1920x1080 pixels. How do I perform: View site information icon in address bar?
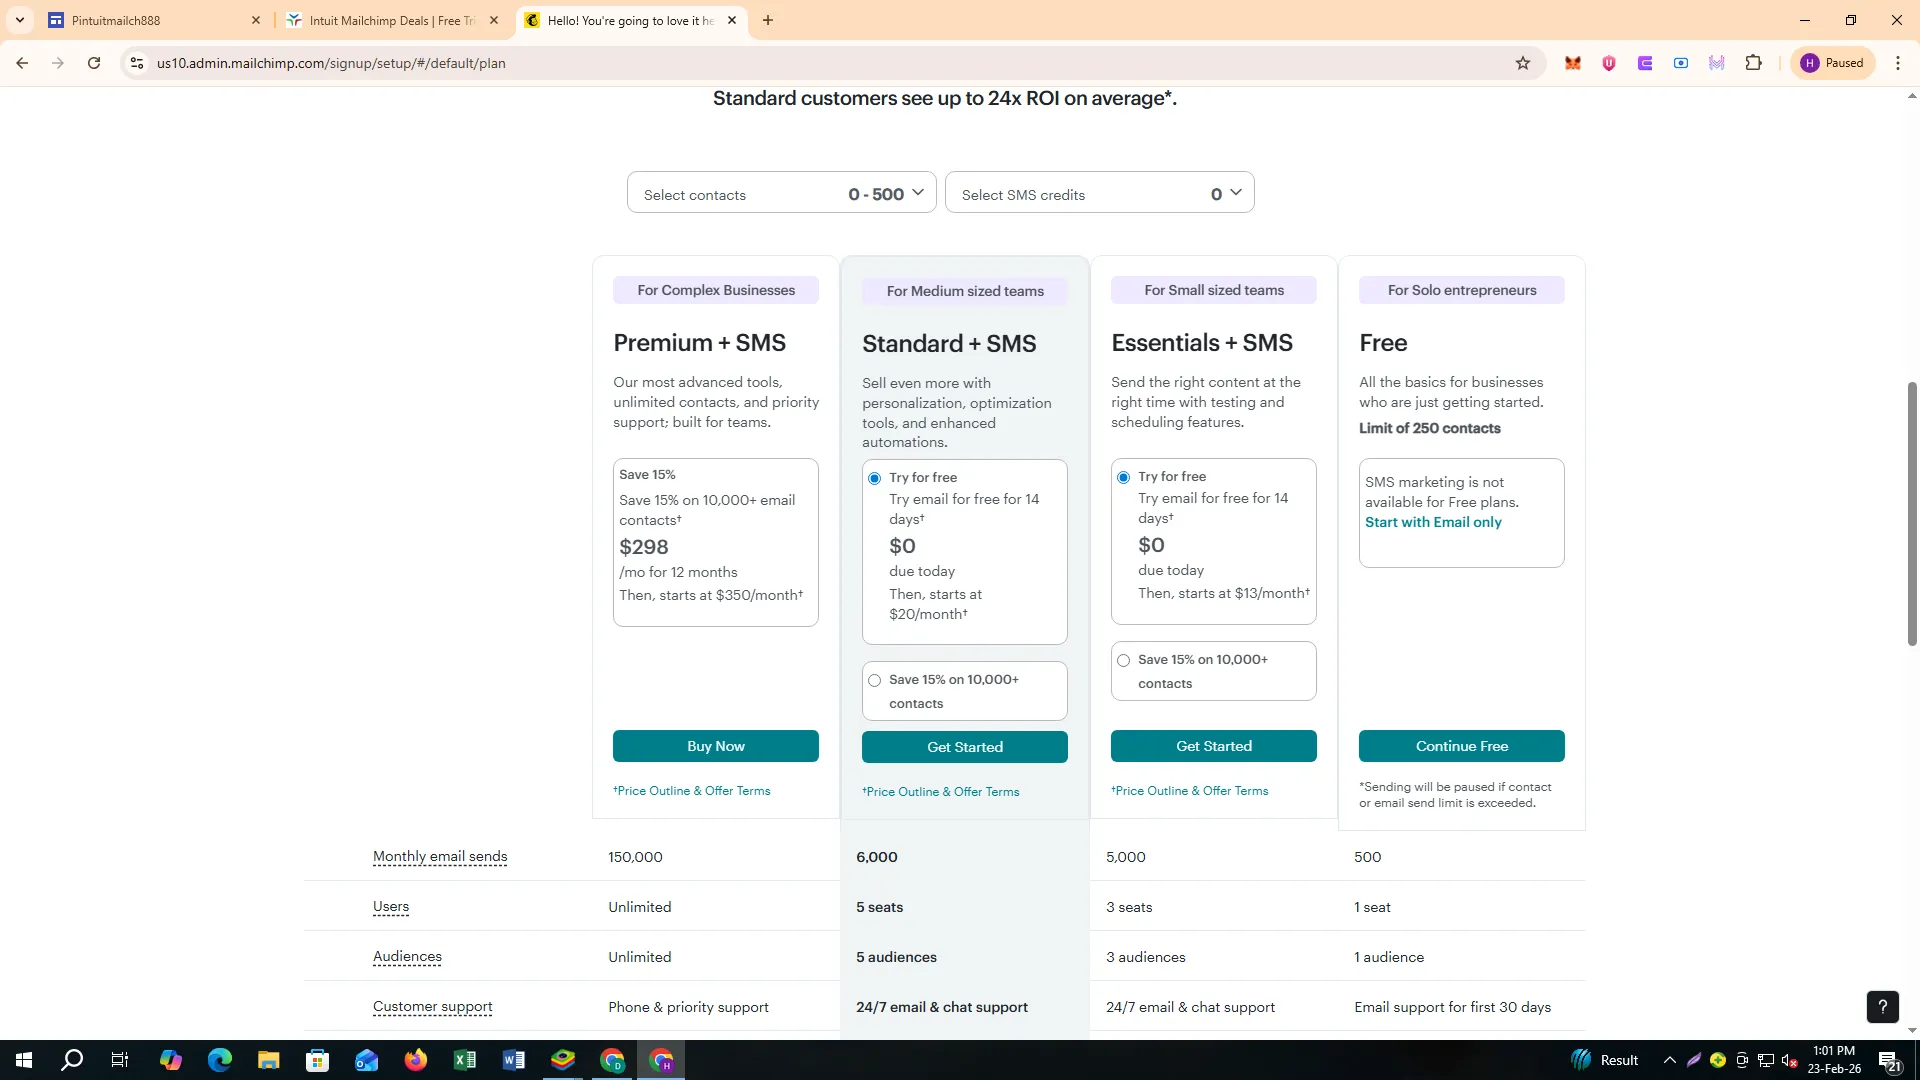coord(137,63)
